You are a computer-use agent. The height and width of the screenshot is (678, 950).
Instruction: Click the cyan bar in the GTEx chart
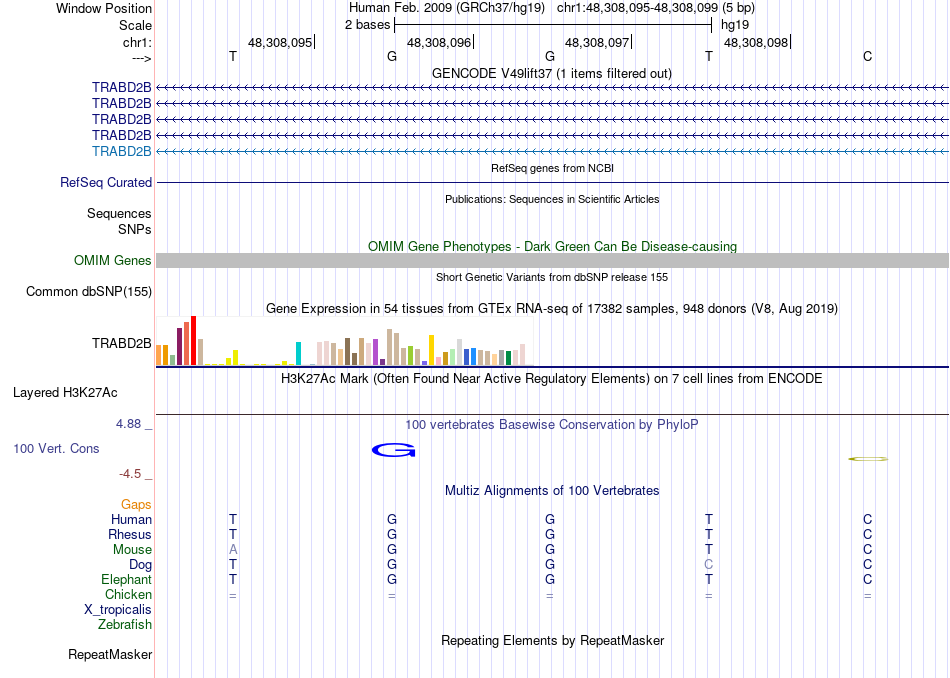click(298, 354)
